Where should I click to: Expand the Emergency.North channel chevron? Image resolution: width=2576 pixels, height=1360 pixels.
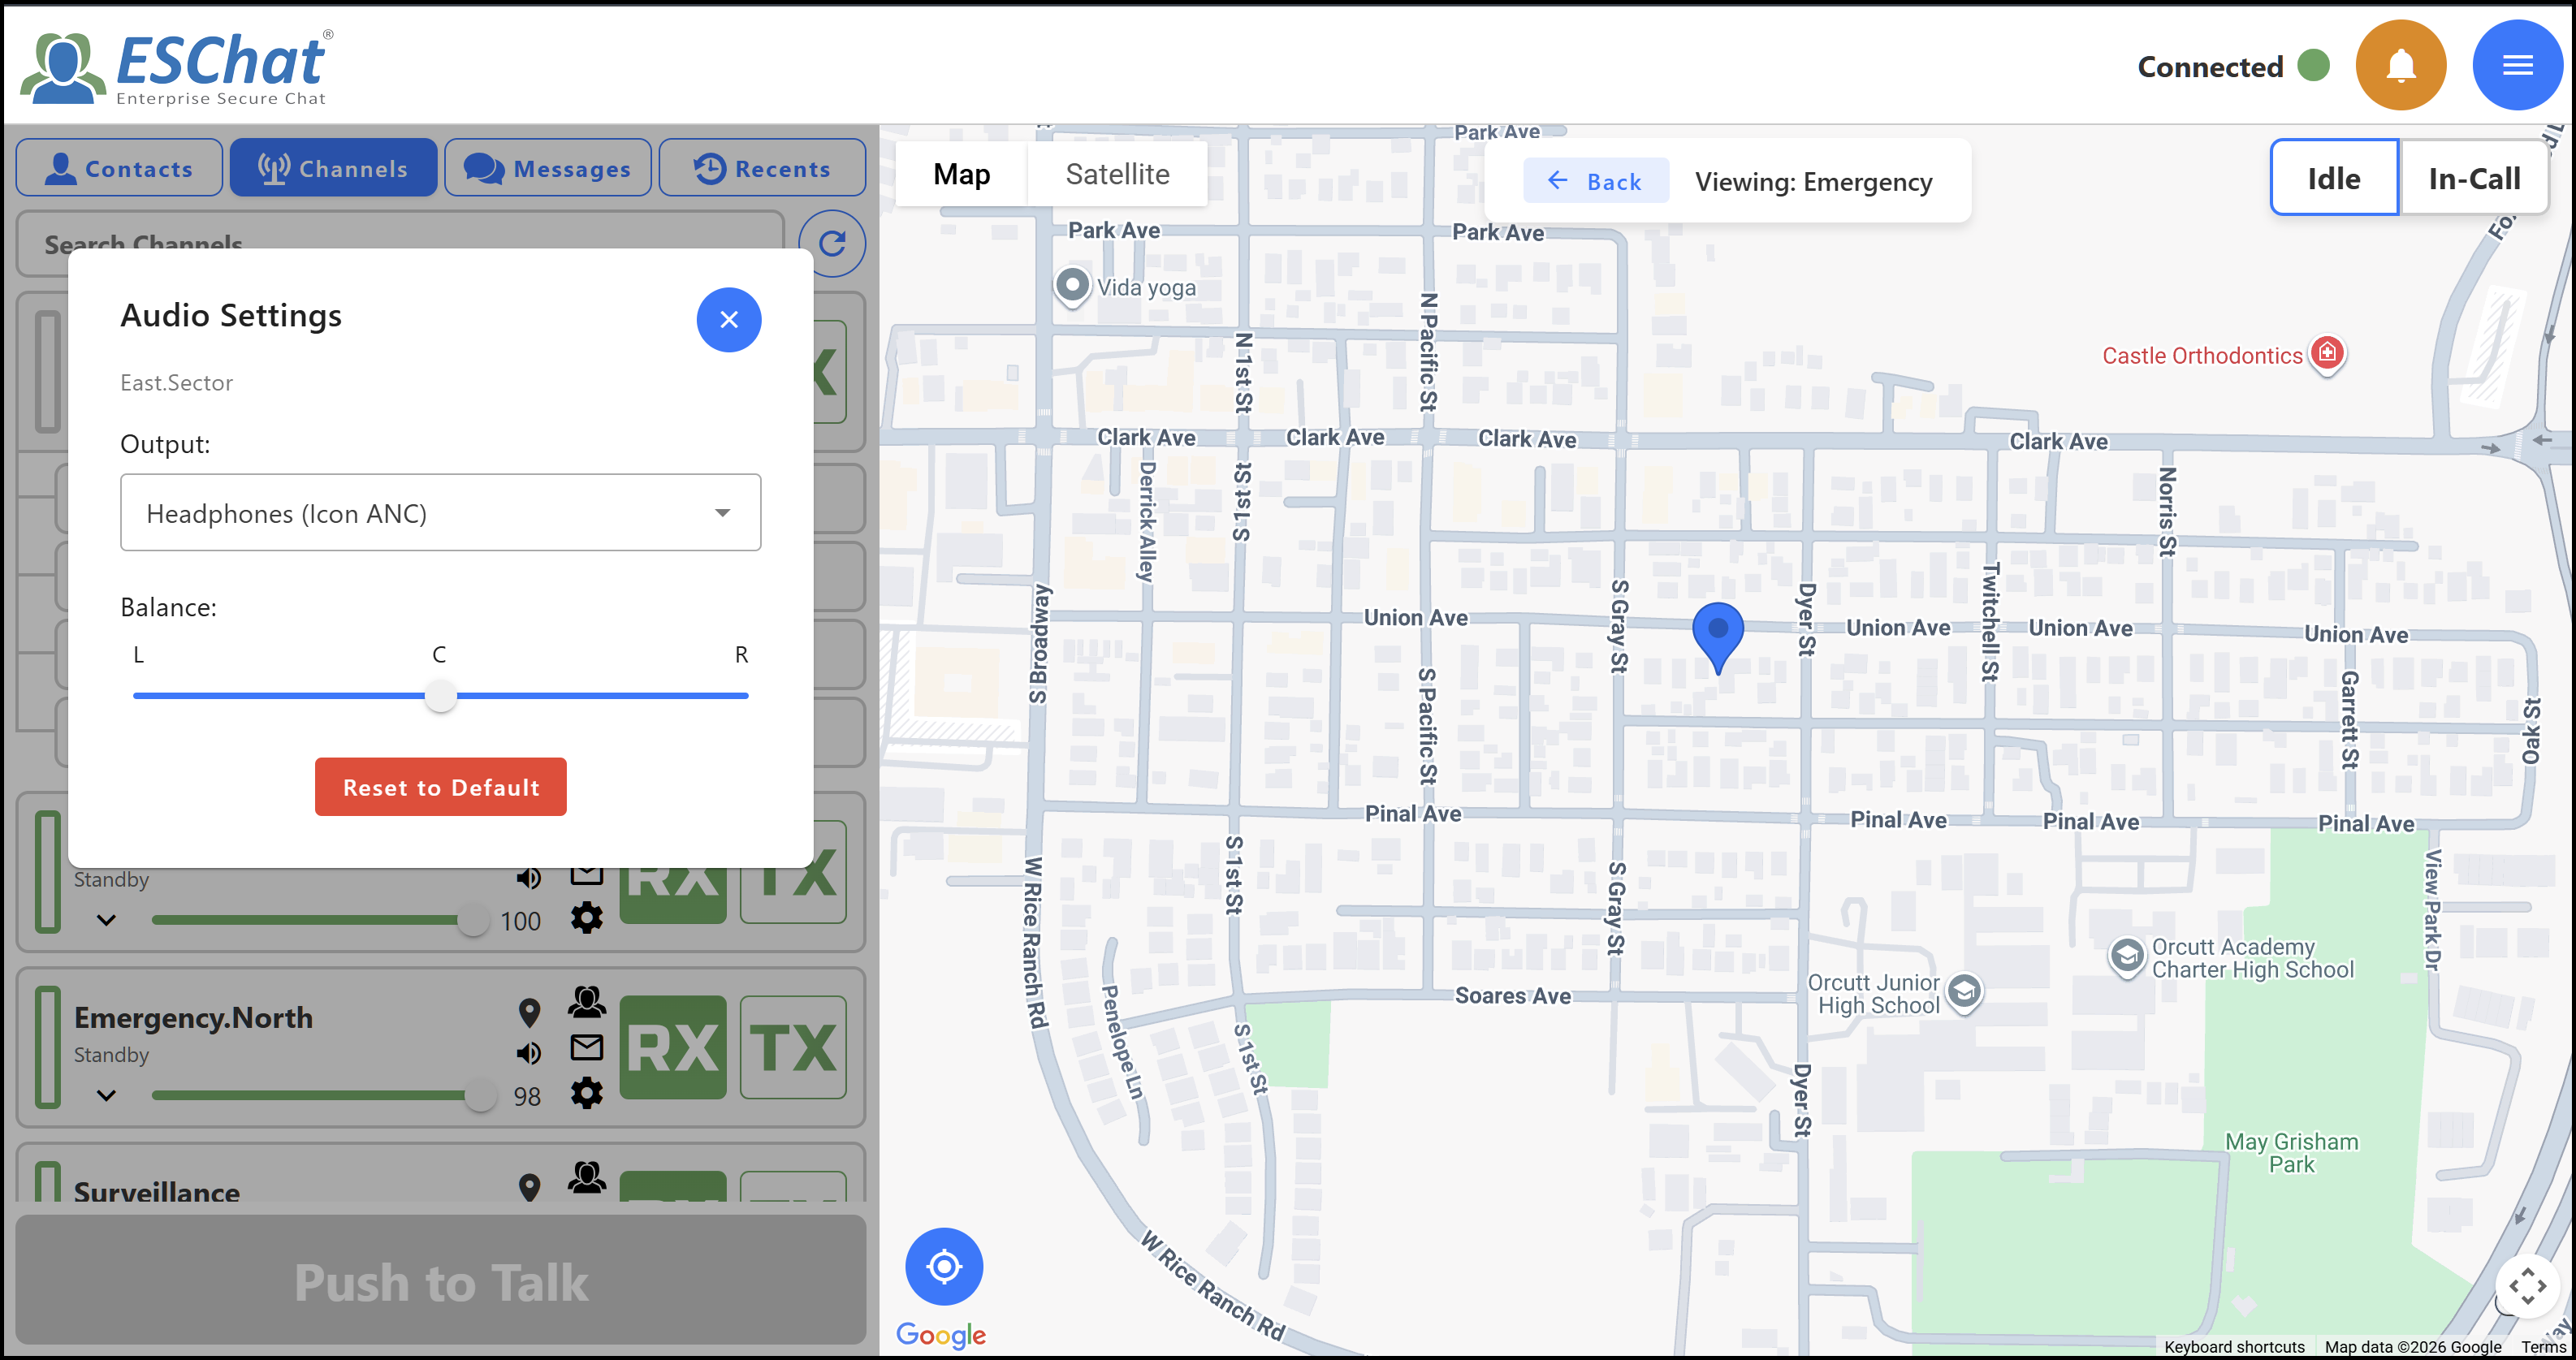point(106,1095)
